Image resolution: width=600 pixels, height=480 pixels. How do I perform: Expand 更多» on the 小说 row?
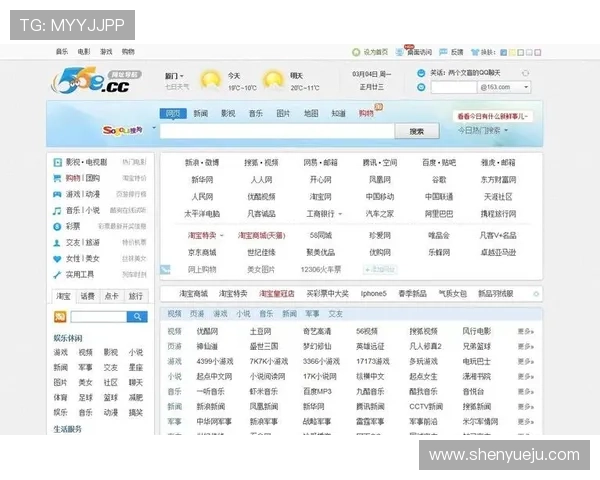click(526, 377)
